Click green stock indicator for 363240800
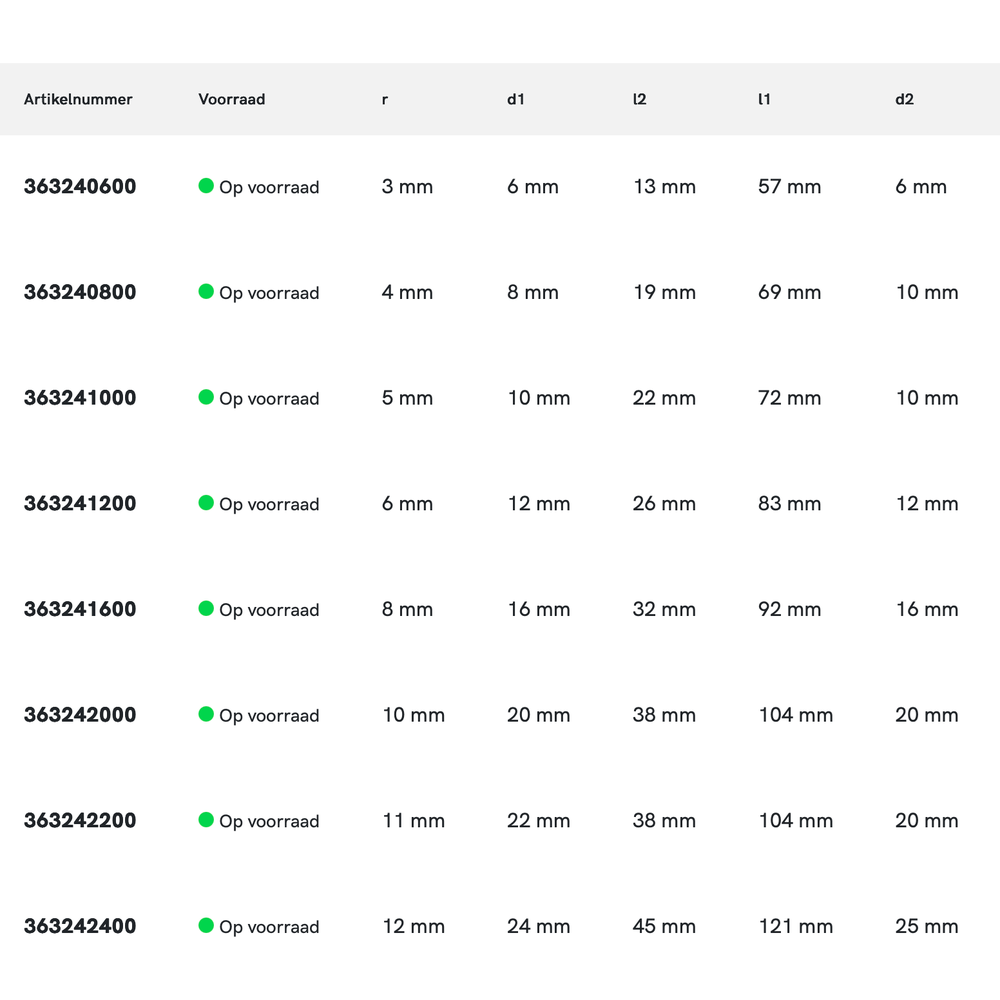Image resolution: width=1000 pixels, height=1000 pixels. (206, 292)
